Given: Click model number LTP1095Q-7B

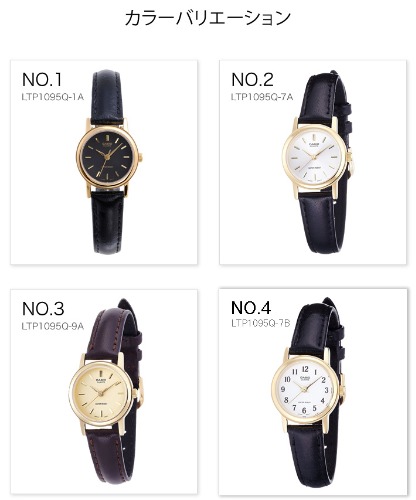Looking at the screenshot, I should pos(261,323).
